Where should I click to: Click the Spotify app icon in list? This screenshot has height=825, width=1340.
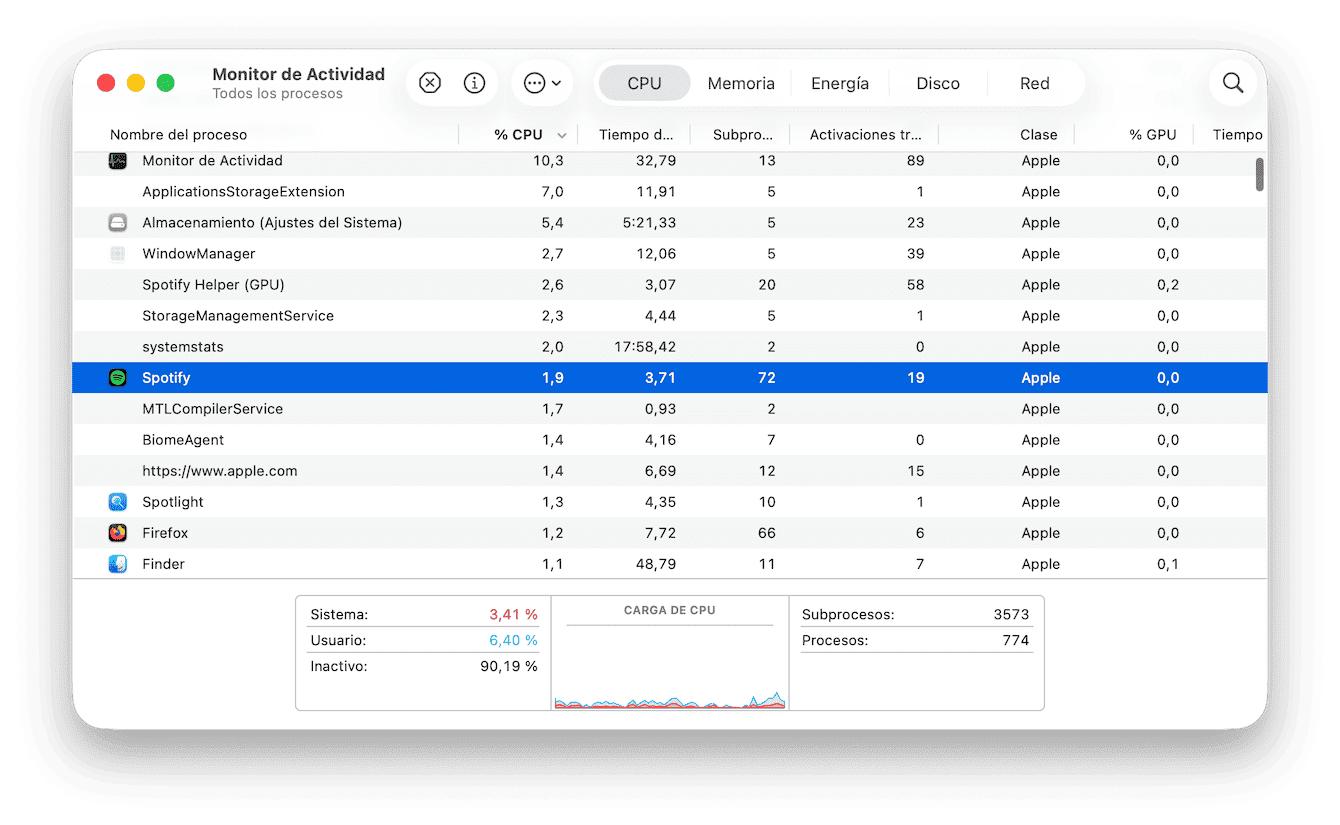[118, 378]
